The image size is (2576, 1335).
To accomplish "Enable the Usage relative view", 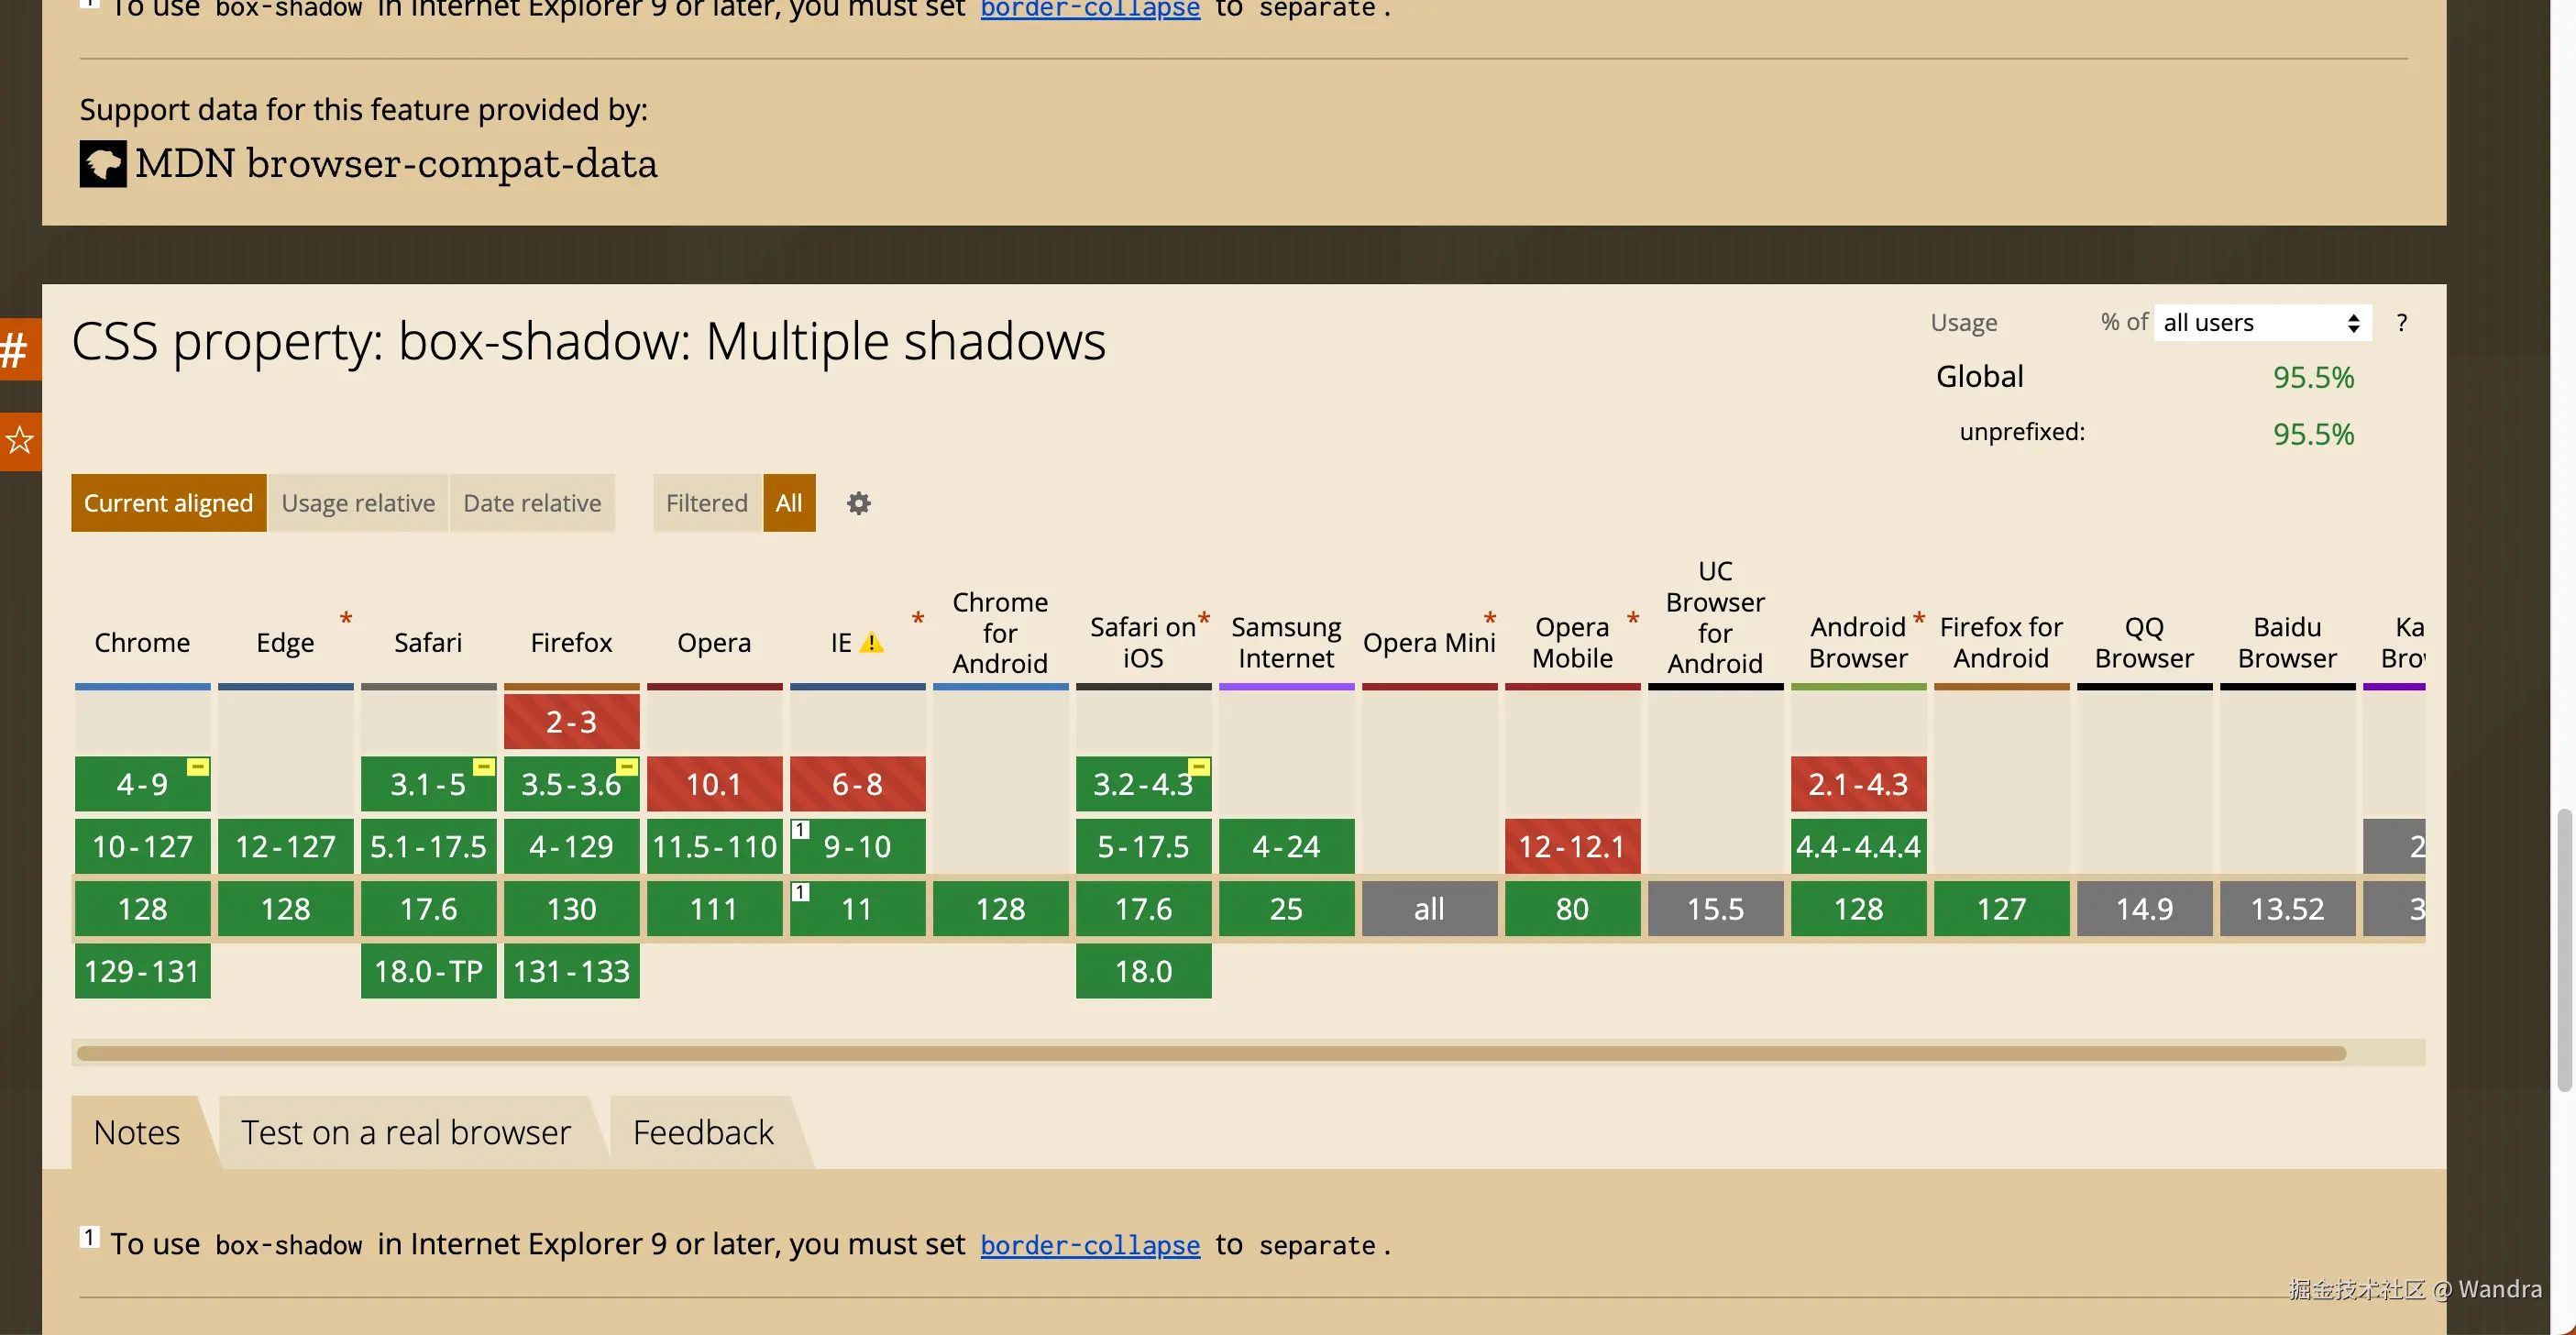I will pyautogui.click(x=358, y=503).
